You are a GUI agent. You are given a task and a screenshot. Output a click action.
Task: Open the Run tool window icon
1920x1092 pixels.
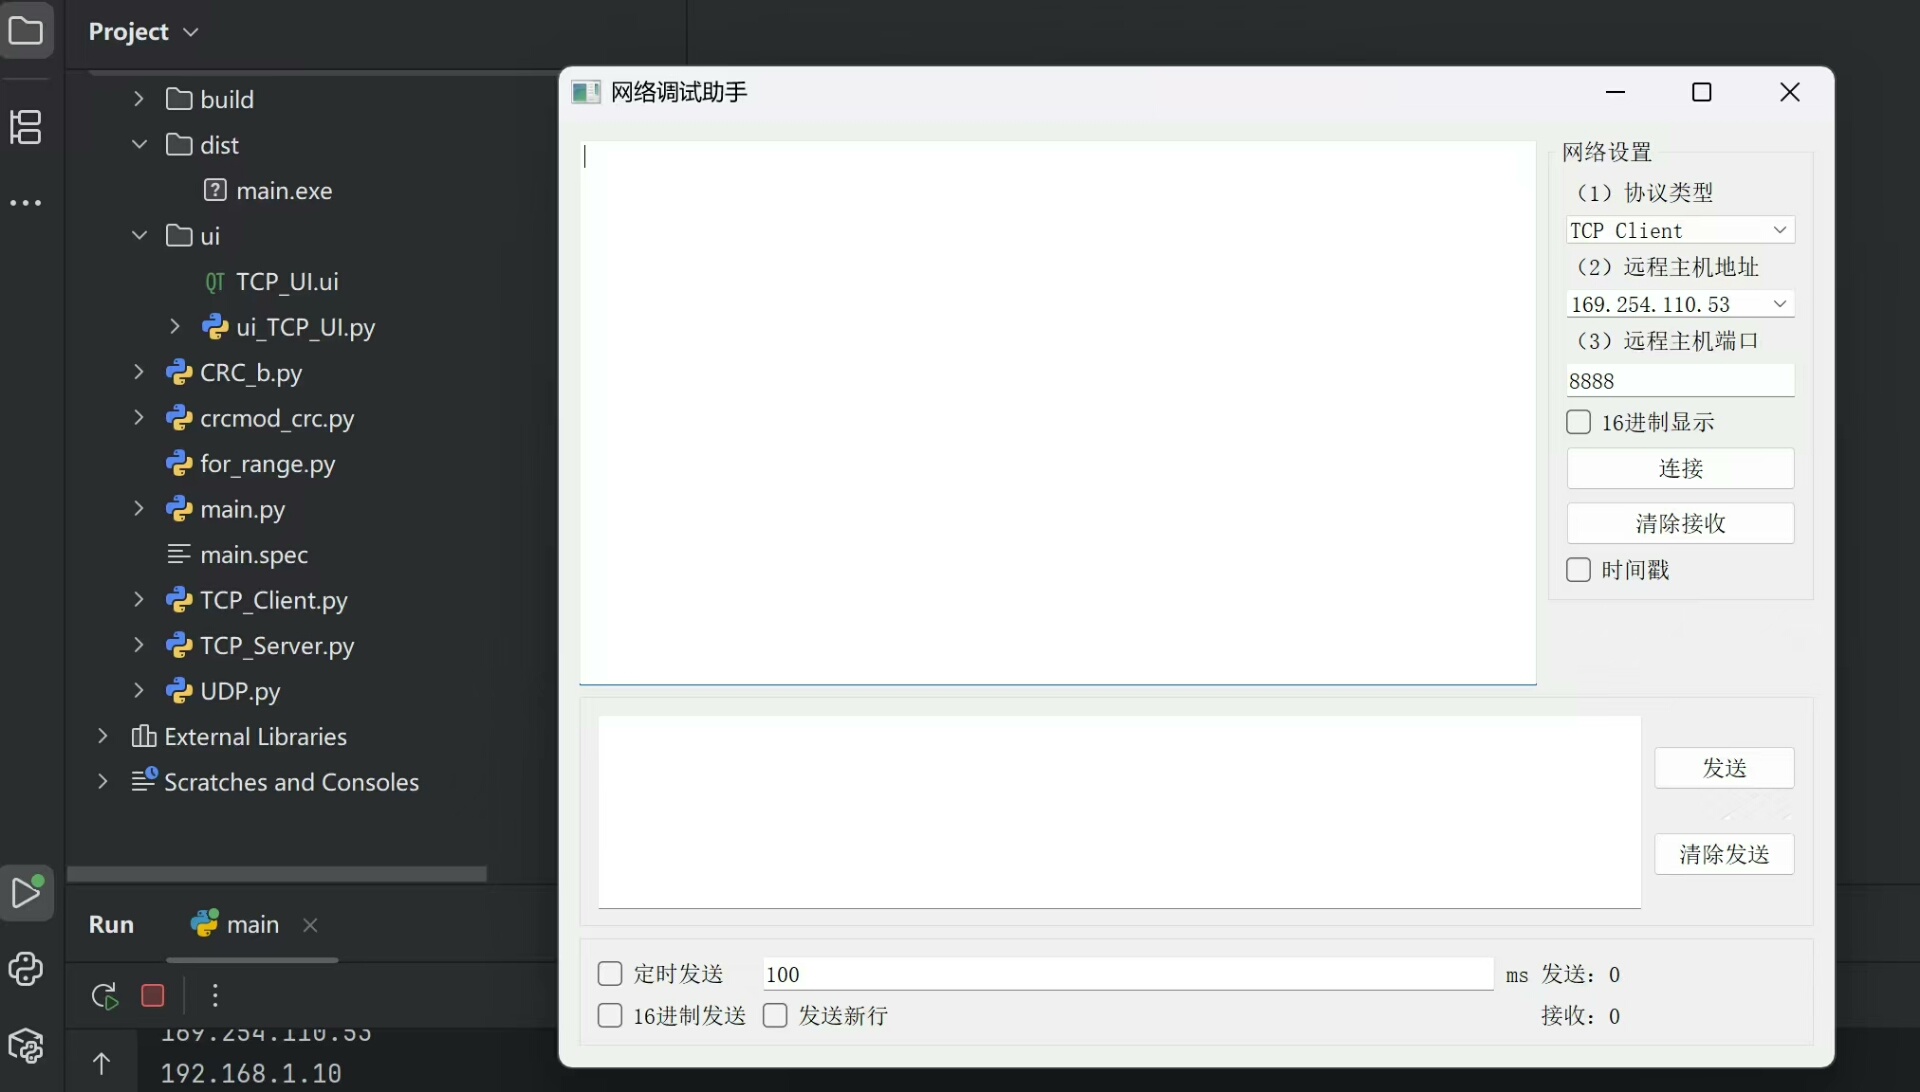26,892
